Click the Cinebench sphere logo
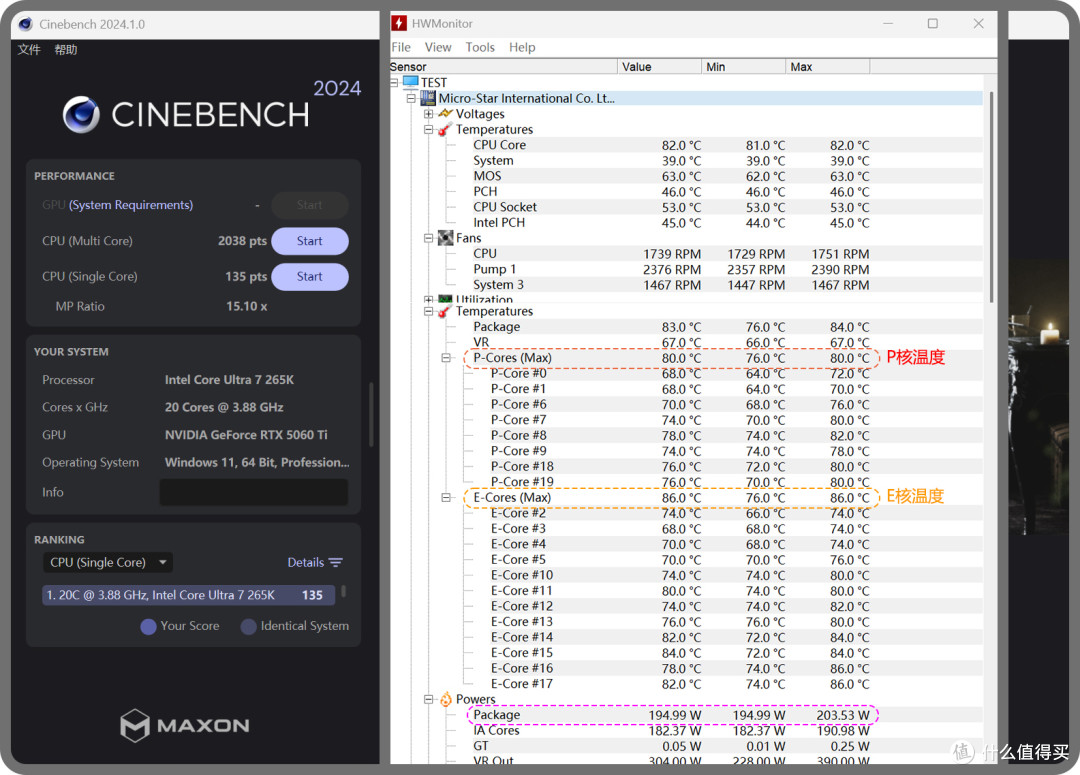The width and height of the screenshot is (1080, 775). click(81, 114)
